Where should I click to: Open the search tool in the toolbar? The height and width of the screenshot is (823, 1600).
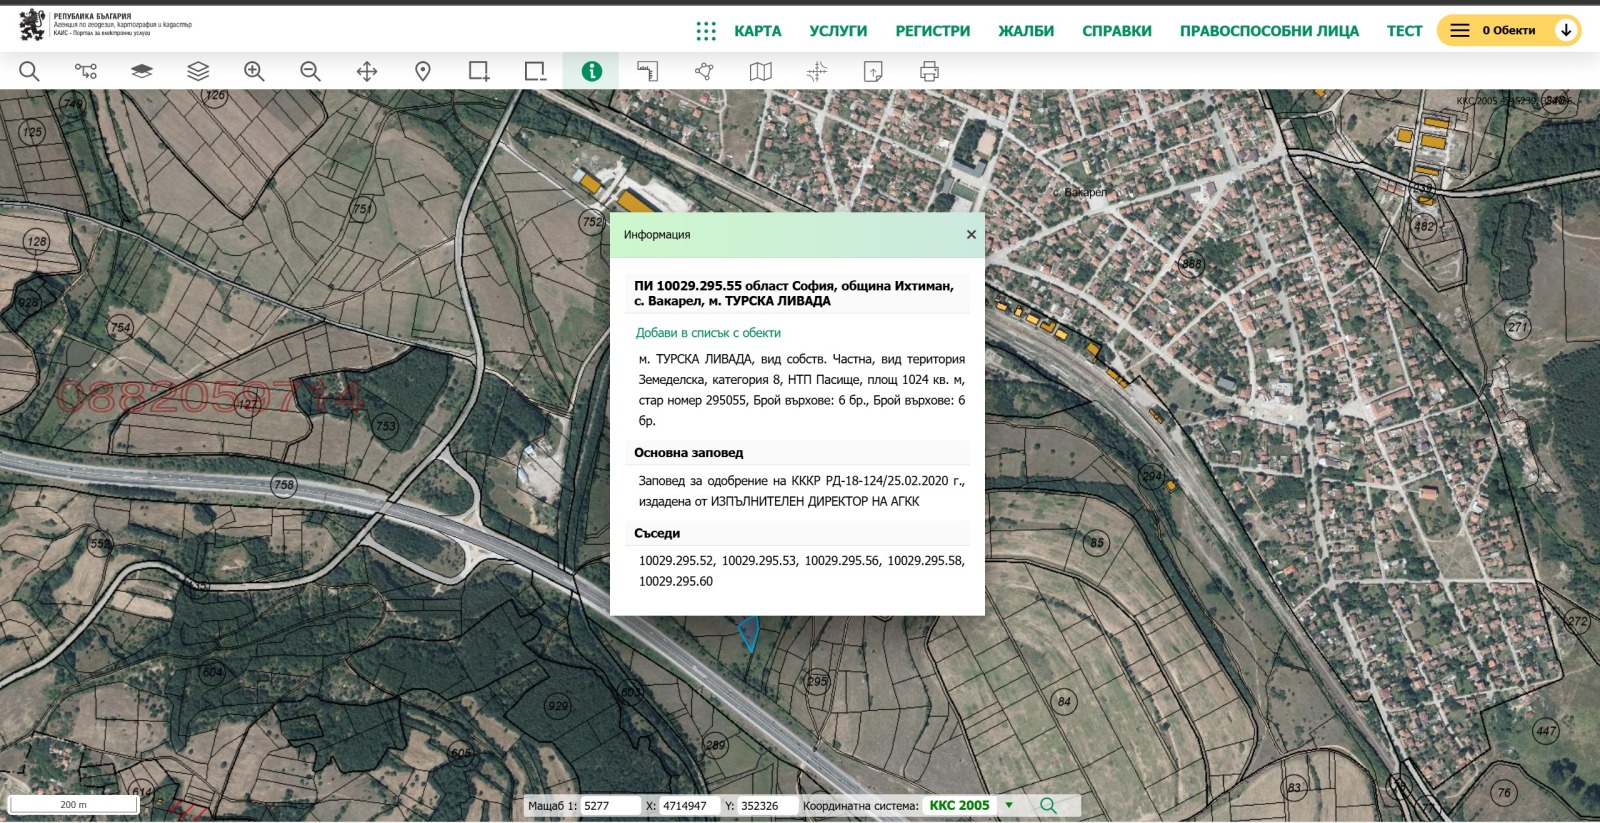(x=29, y=71)
